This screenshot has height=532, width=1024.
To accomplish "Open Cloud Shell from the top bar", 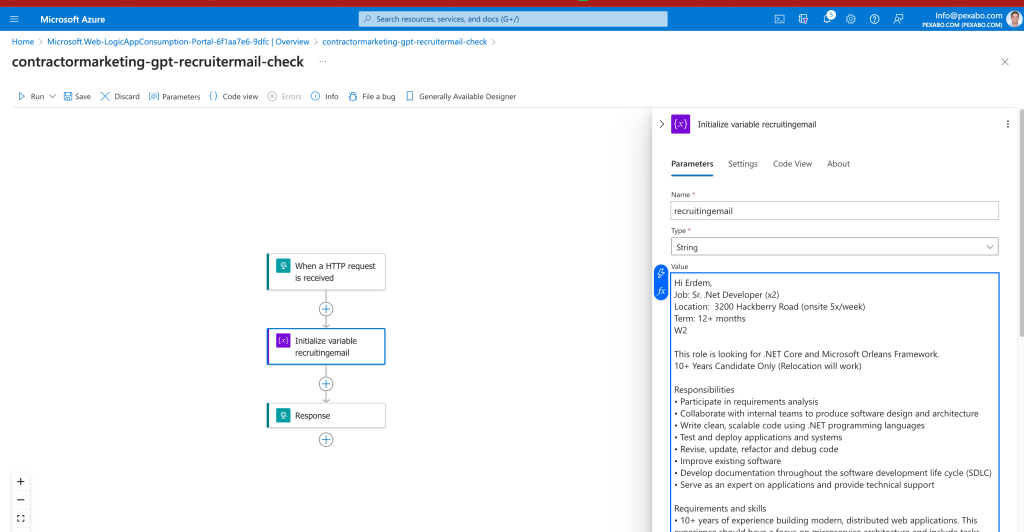I will 780,20.
